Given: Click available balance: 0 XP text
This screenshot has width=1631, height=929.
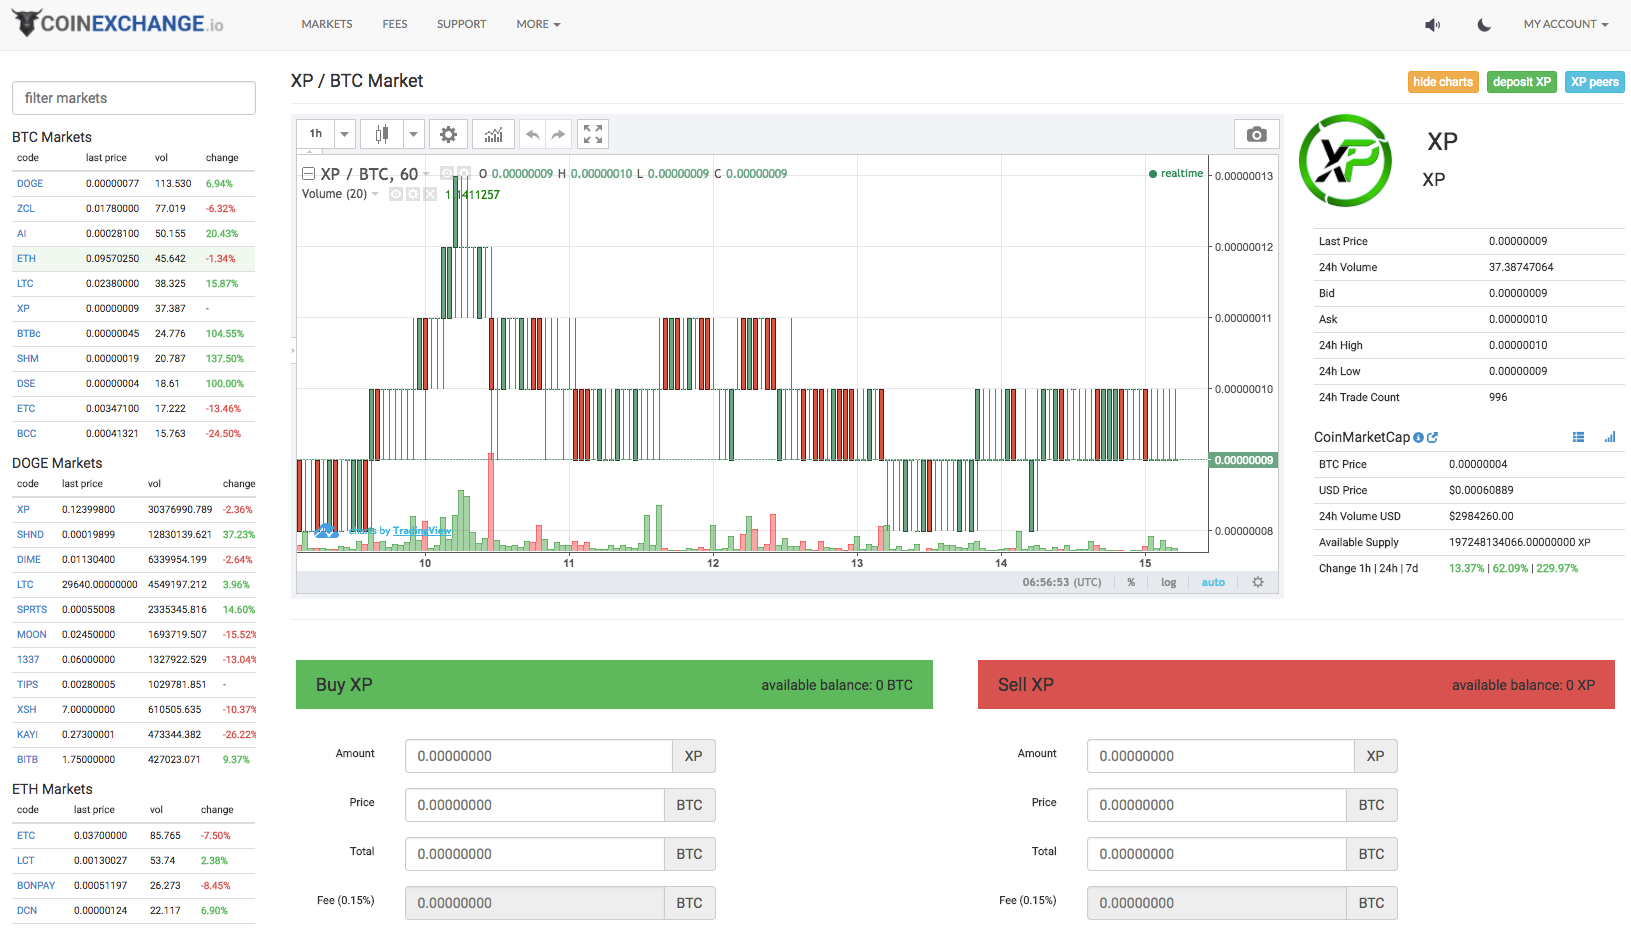Looking at the screenshot, I should (x=1523, y=685).
